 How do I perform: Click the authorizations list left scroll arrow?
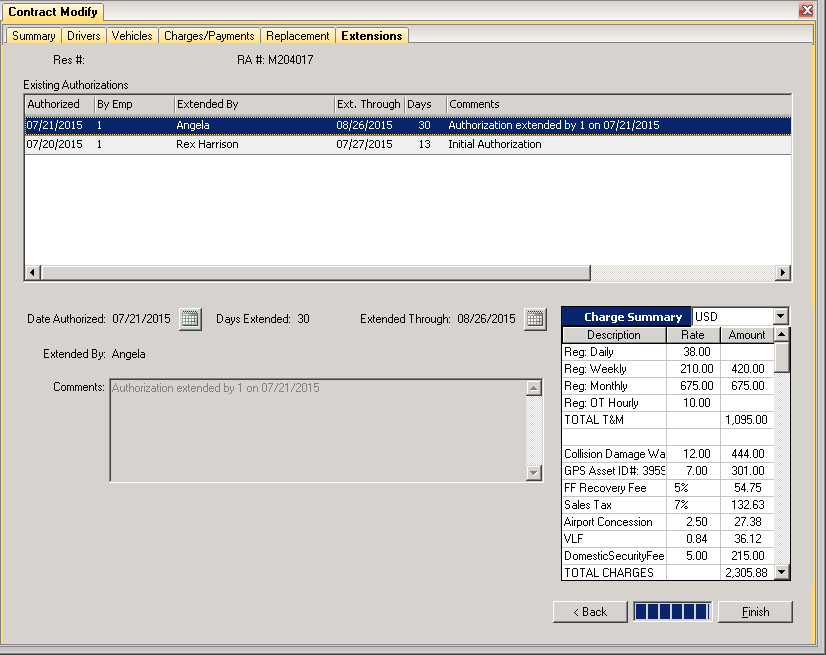pyautogui.click(x=33, y=272)
